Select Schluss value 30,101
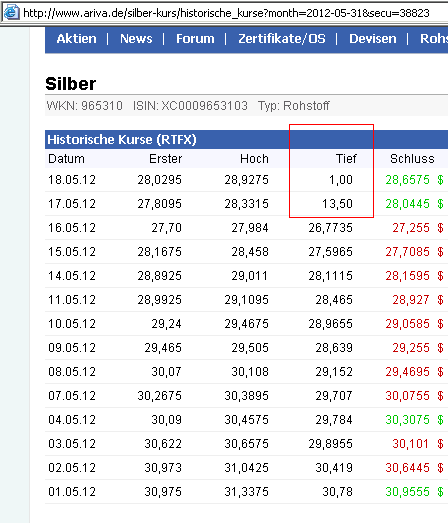The image size is (448, 523). coord(410,444)
